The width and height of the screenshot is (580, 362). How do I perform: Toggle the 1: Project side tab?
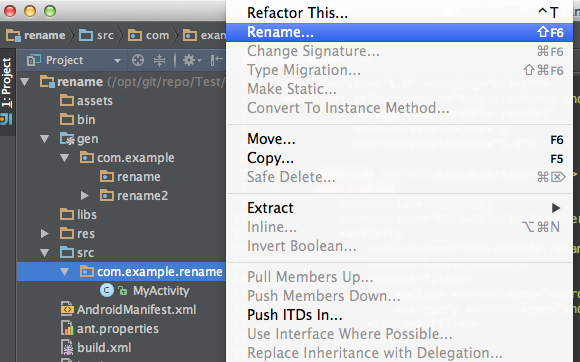tap(7, 82)
